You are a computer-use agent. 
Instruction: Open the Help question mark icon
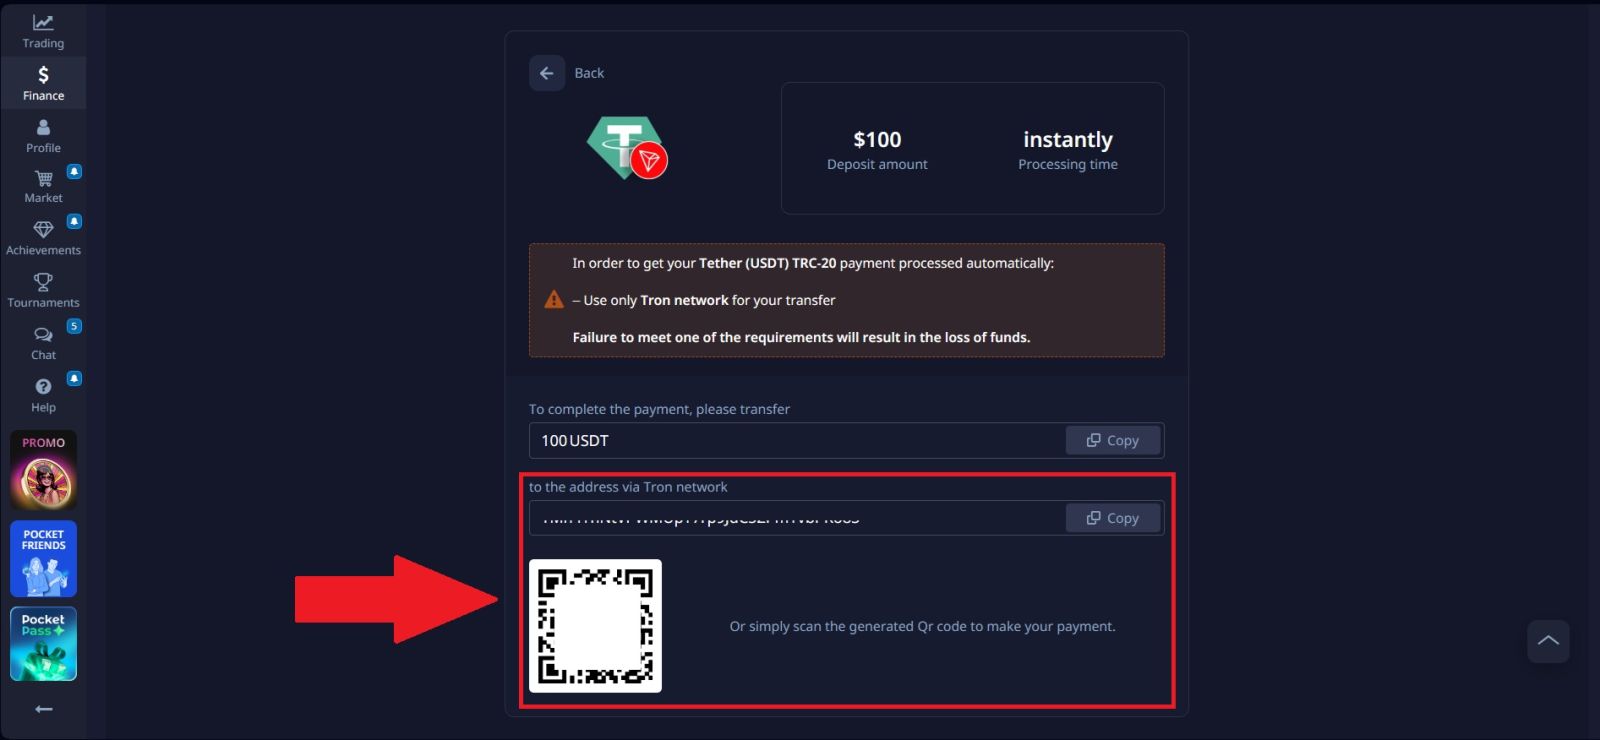(43, 386)
